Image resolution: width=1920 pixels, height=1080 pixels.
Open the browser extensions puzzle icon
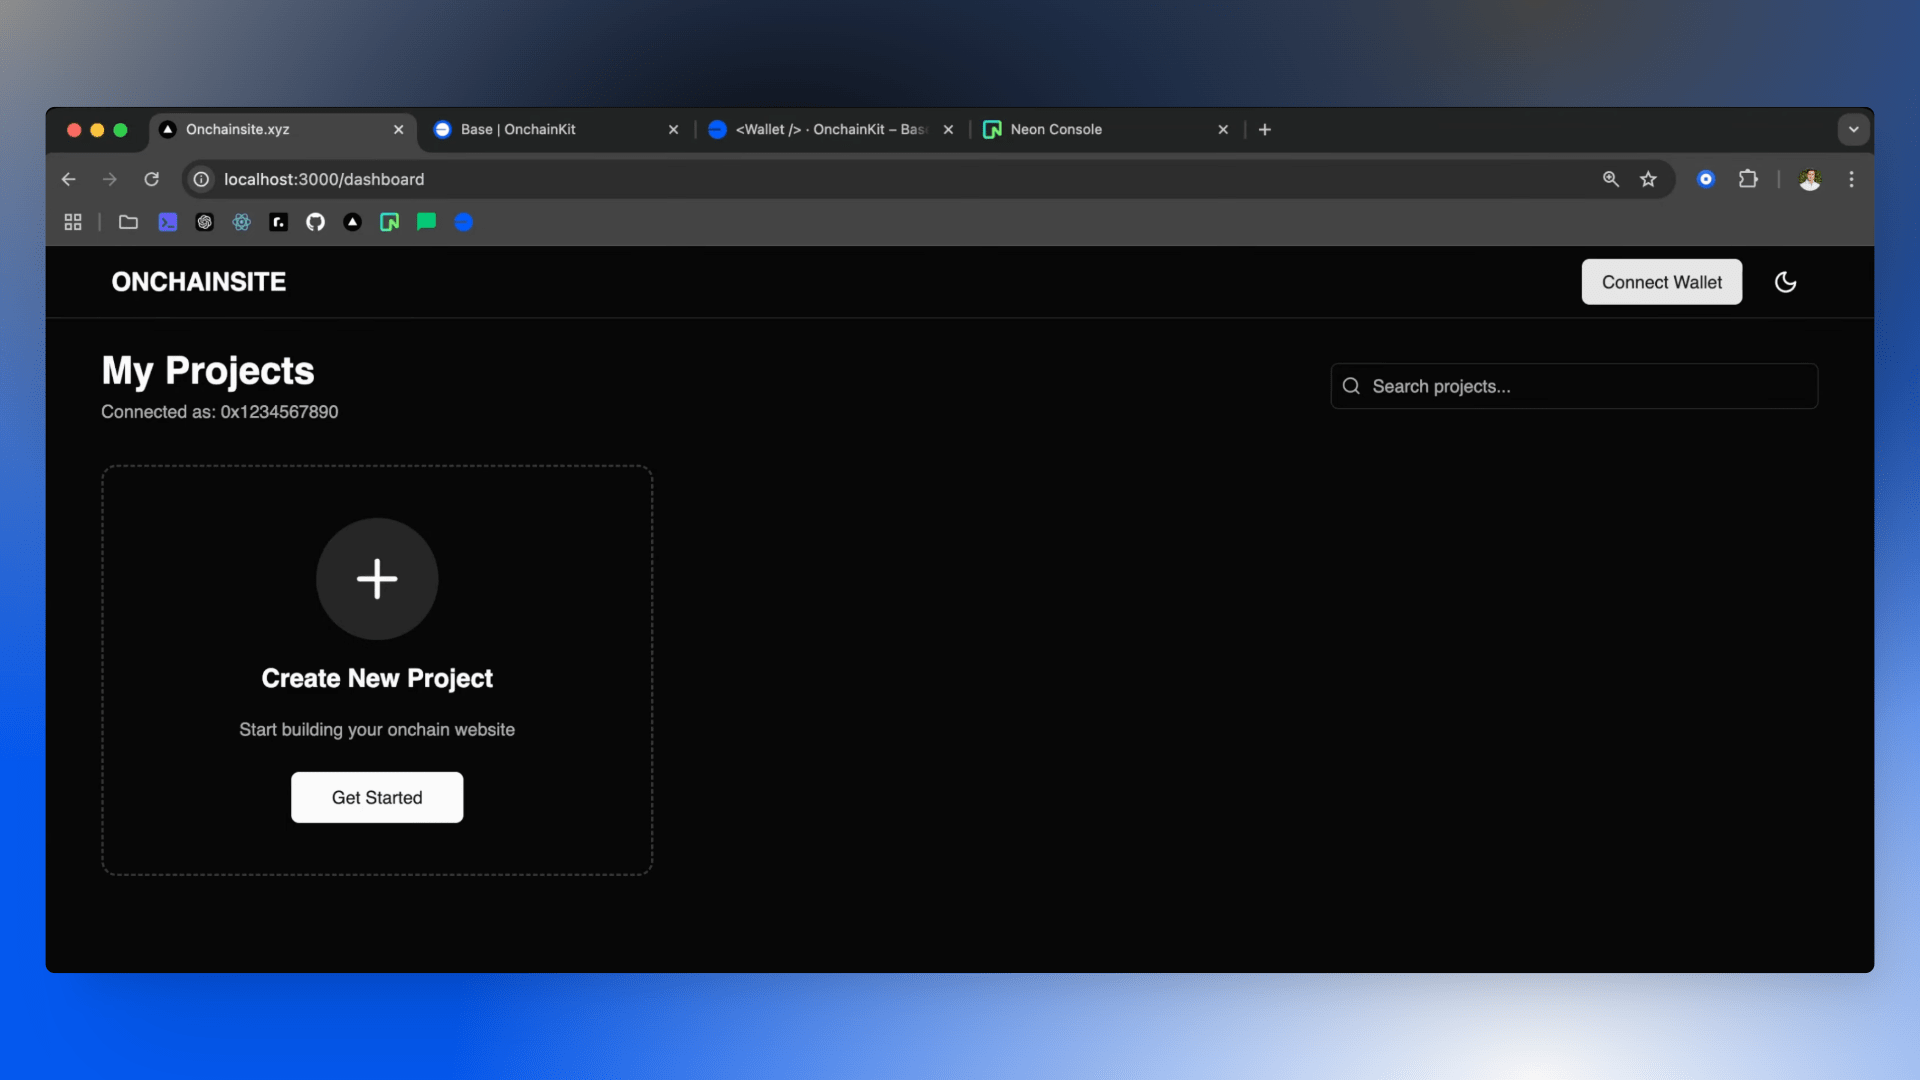click(1748, 179)
